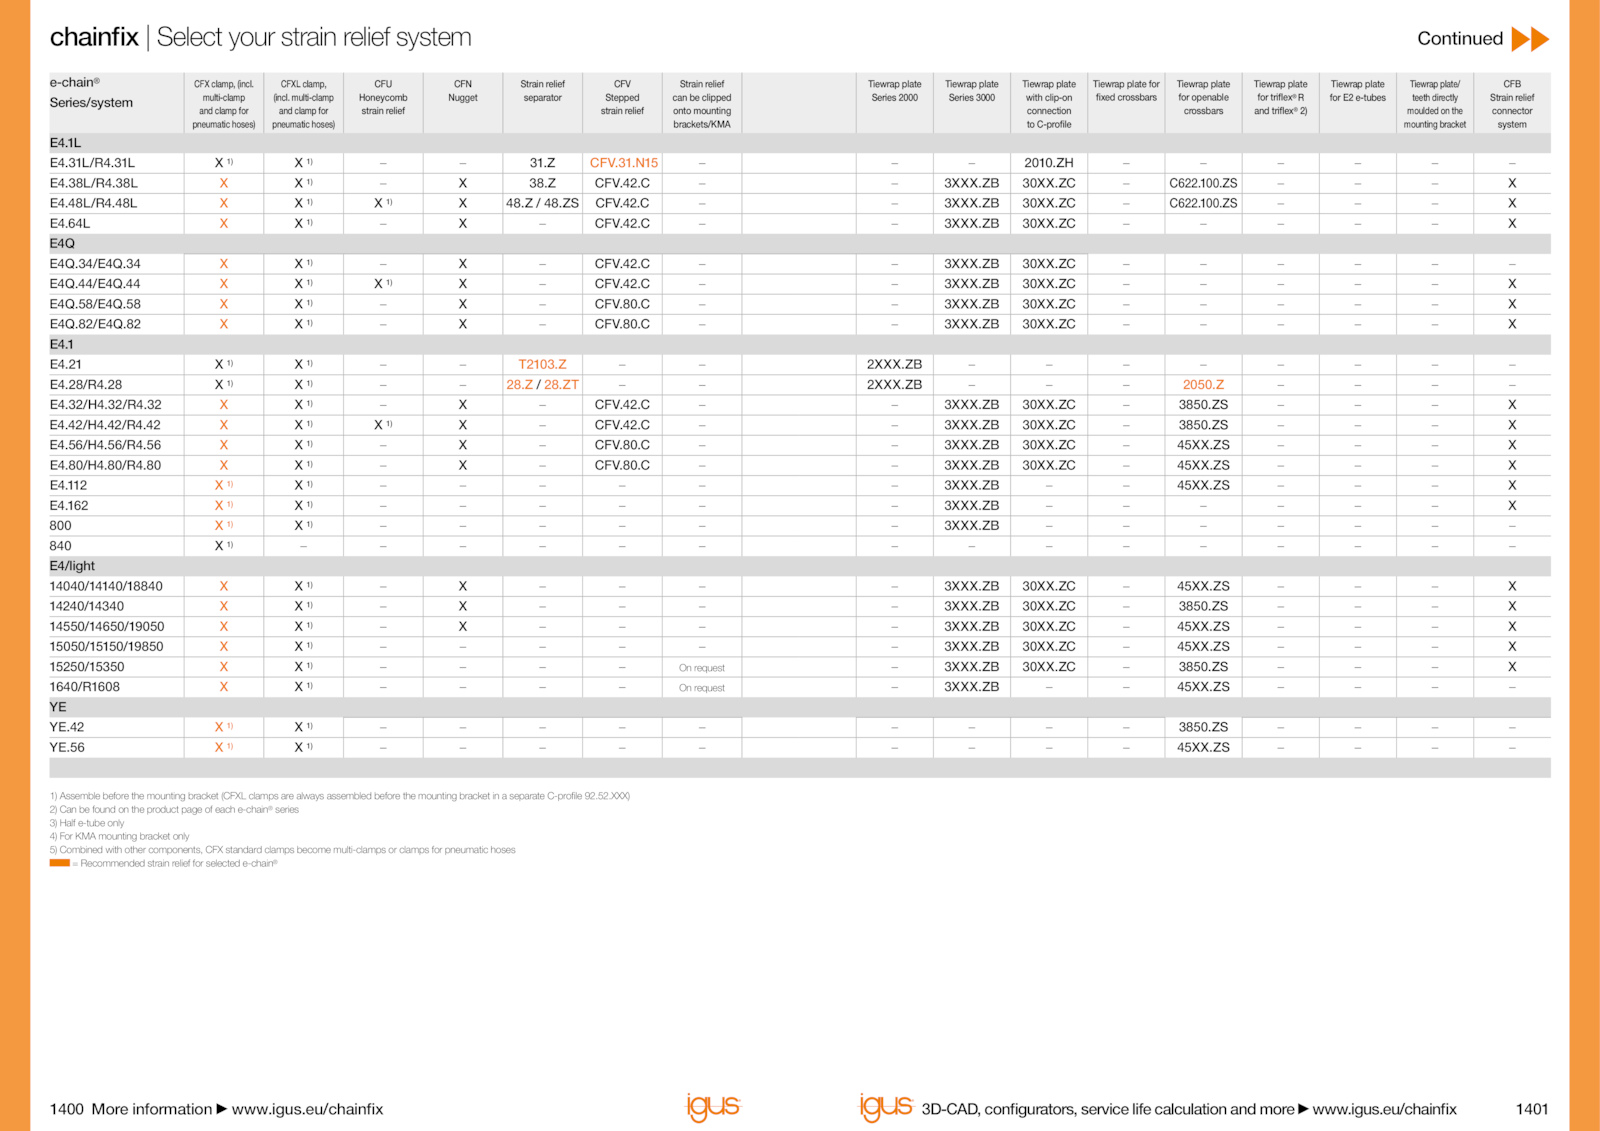This screenshot has width=1600, height=1131.
Task: Select the E4.28/R4.28 row label
Action: [x=86, y=385]
